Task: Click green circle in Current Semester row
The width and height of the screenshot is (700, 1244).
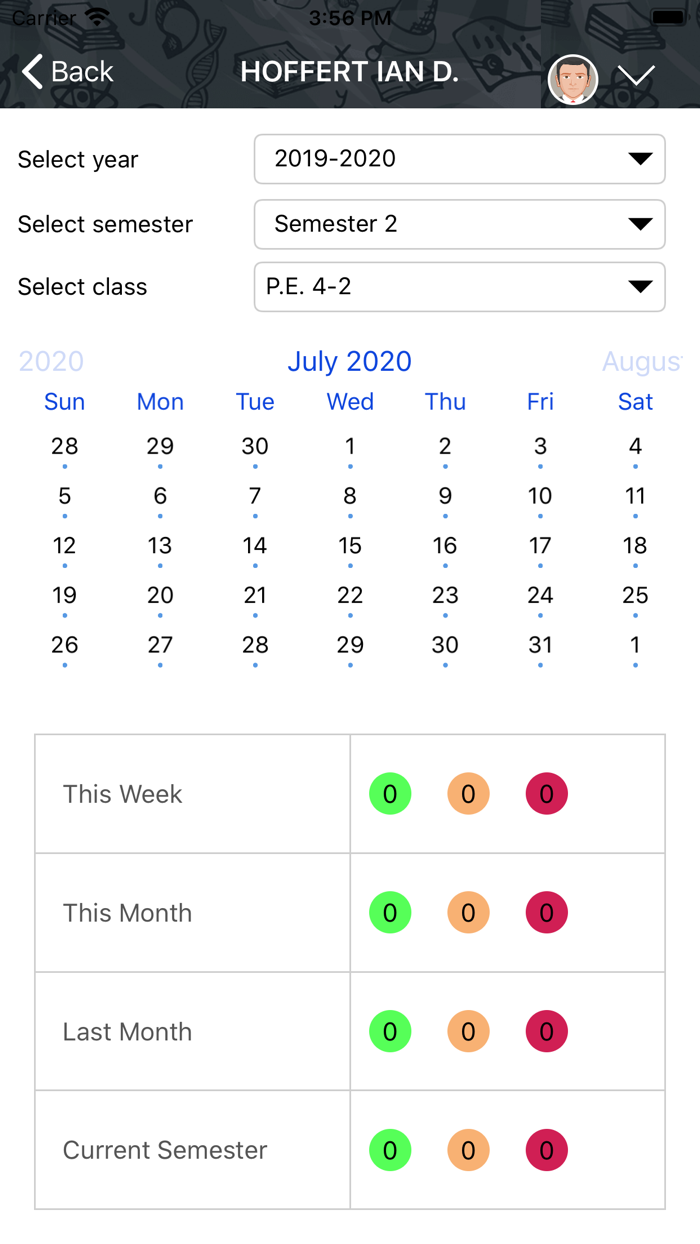Action: click(x=390, y=1150)
